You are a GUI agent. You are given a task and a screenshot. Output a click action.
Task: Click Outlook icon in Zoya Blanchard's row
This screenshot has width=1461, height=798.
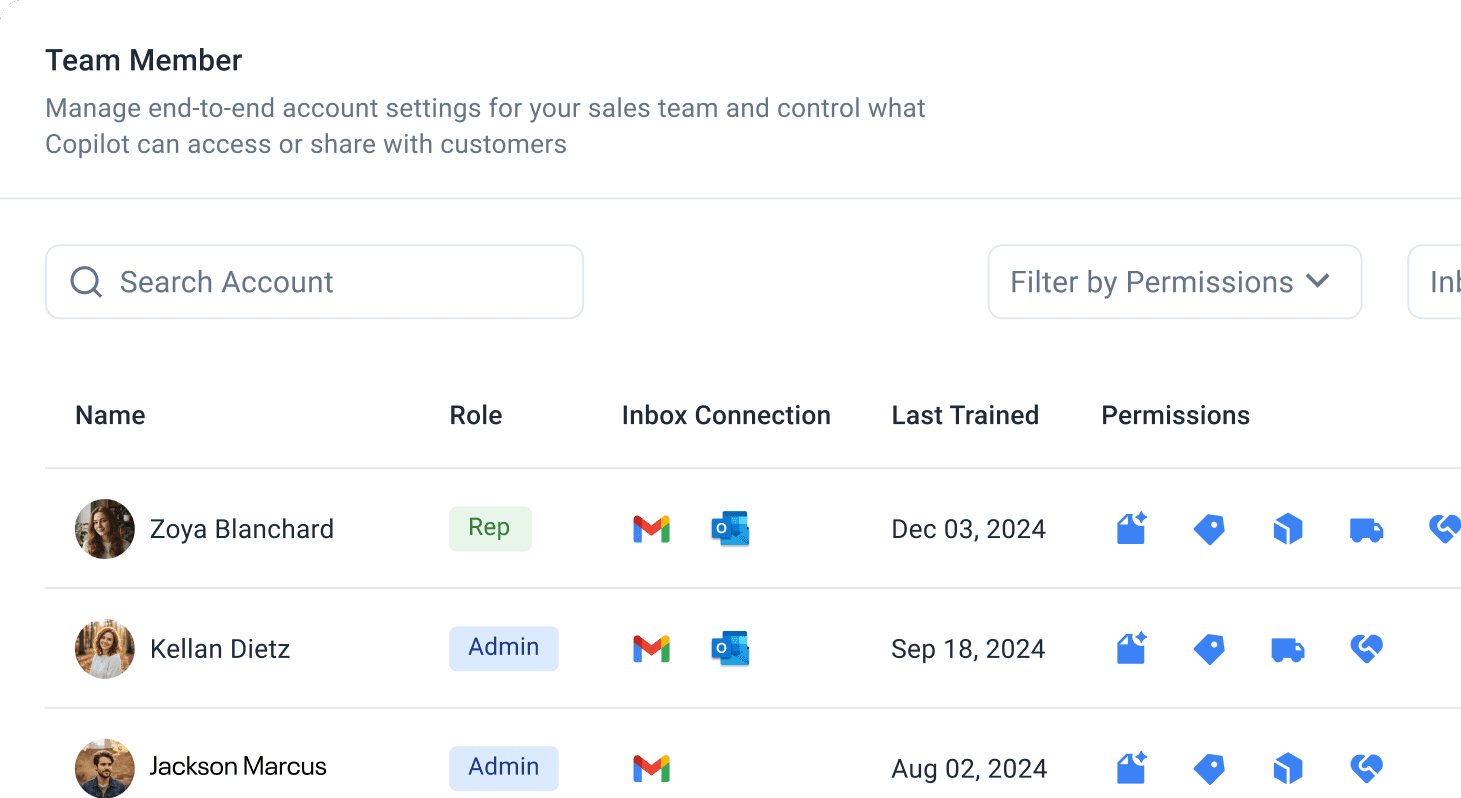pyautogui.click(x=730, y=529)
